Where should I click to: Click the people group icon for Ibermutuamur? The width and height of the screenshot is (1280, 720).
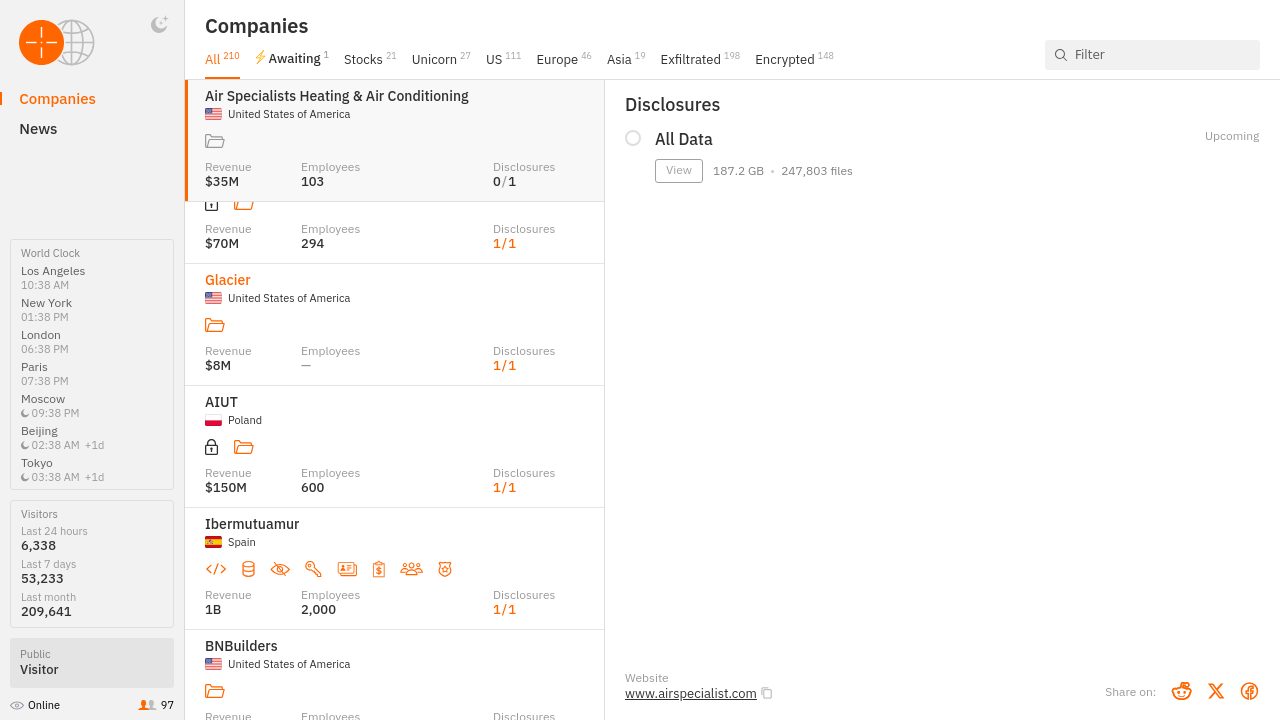click(411, 569)
